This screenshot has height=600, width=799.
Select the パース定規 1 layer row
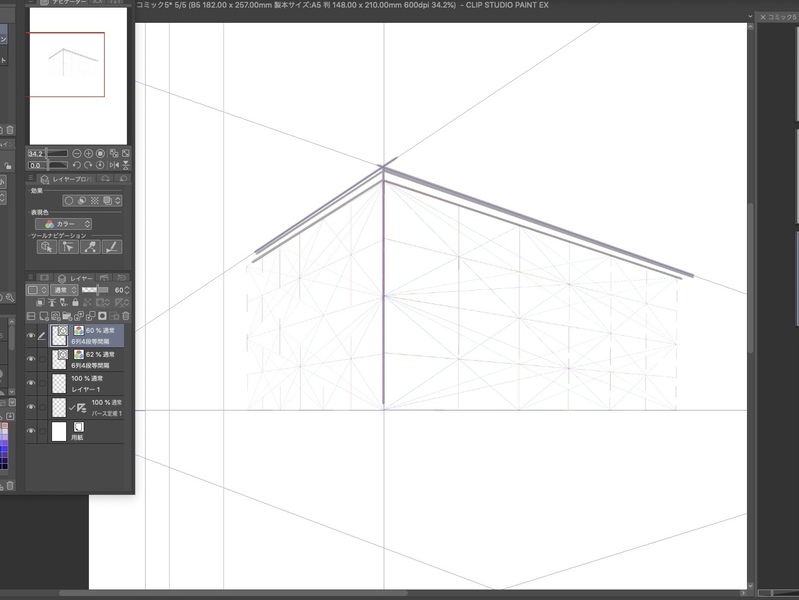[87, 407]
